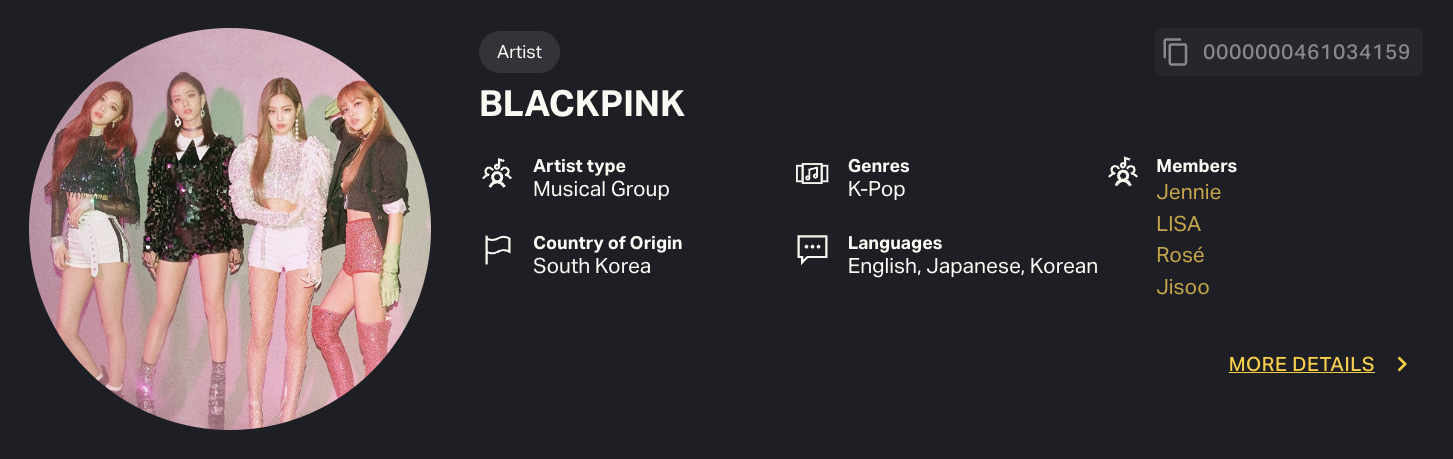
Task: Click the copy ID icon
Action: (x=1176, y=52)
